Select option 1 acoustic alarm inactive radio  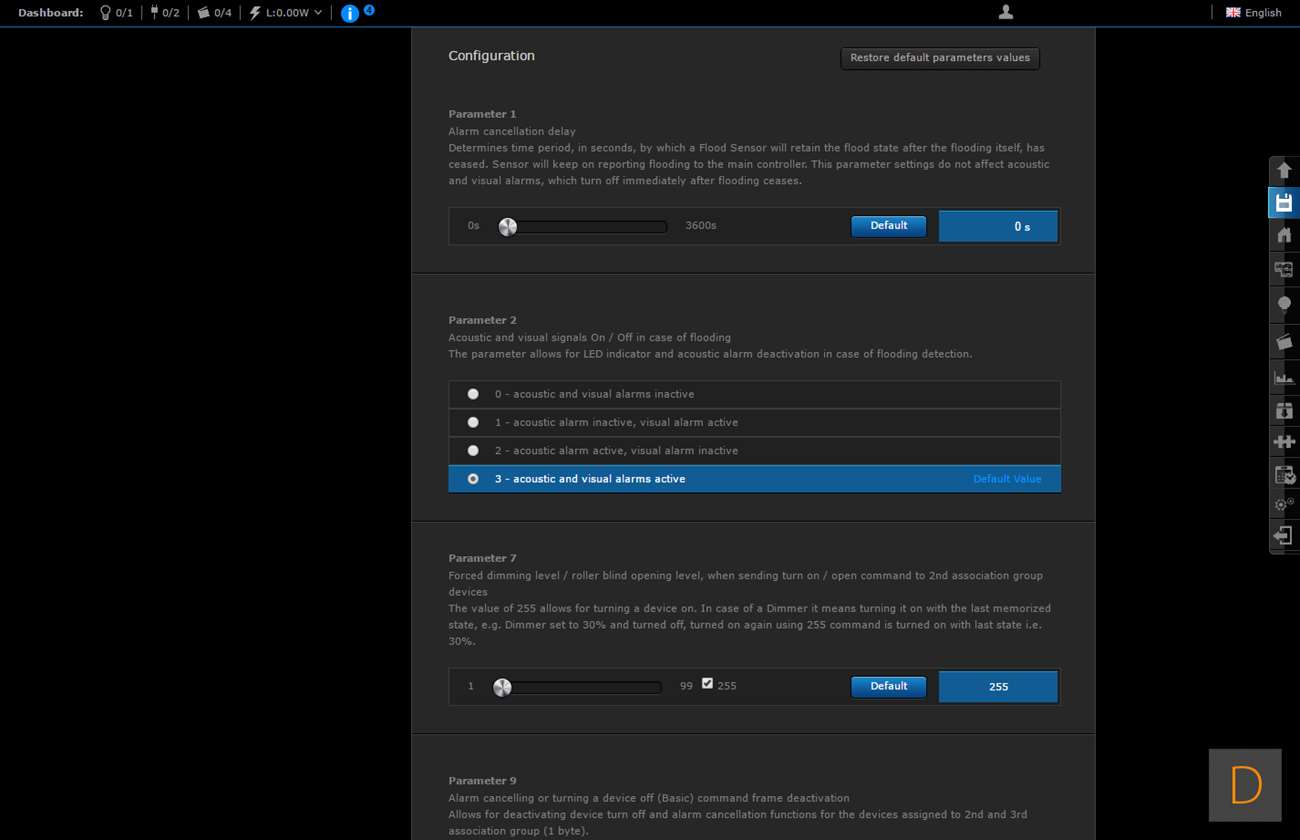pos(473,422)
